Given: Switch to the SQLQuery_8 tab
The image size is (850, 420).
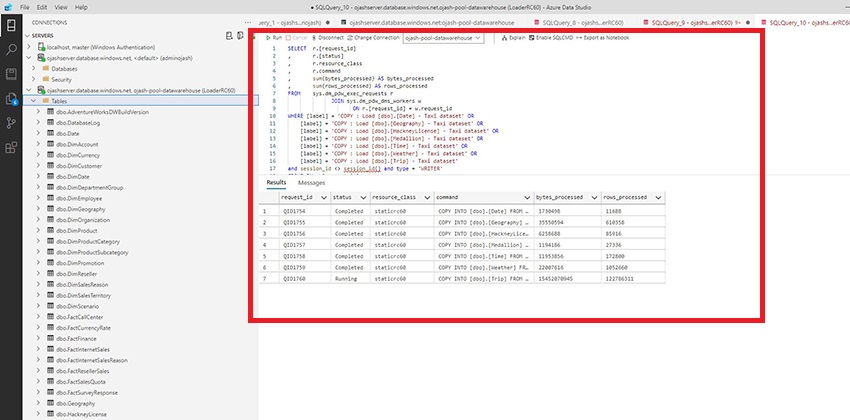Looking at the screenshot, I should coord(582,23).
